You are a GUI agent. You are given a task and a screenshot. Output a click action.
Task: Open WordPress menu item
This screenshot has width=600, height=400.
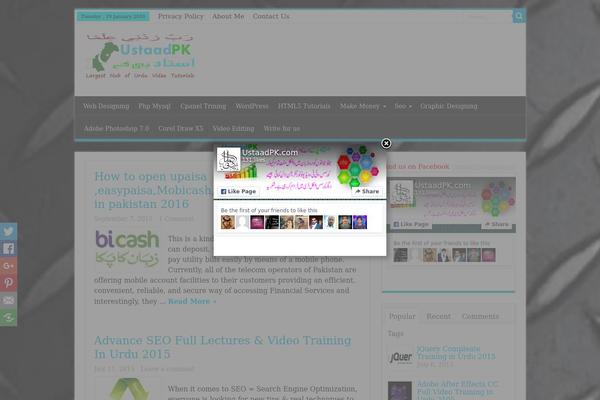click(252, 106)
